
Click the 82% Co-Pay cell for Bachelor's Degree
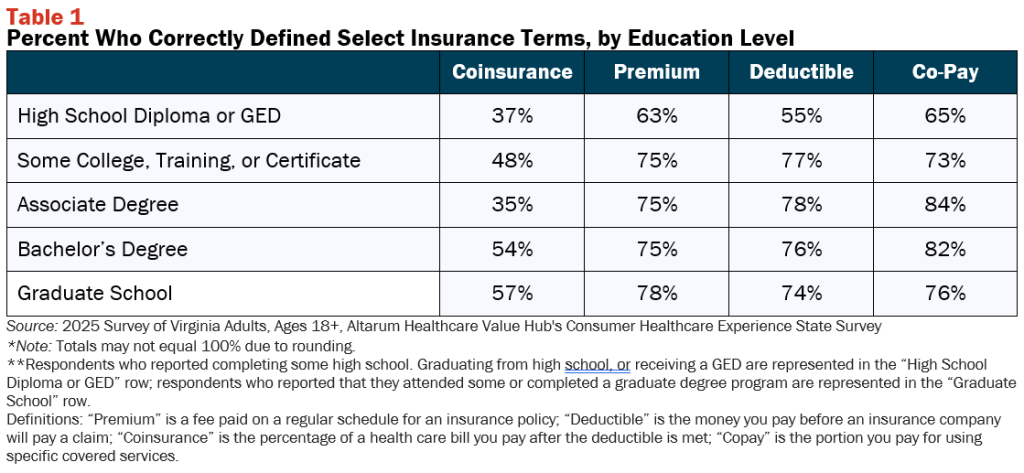coord(945,249)
